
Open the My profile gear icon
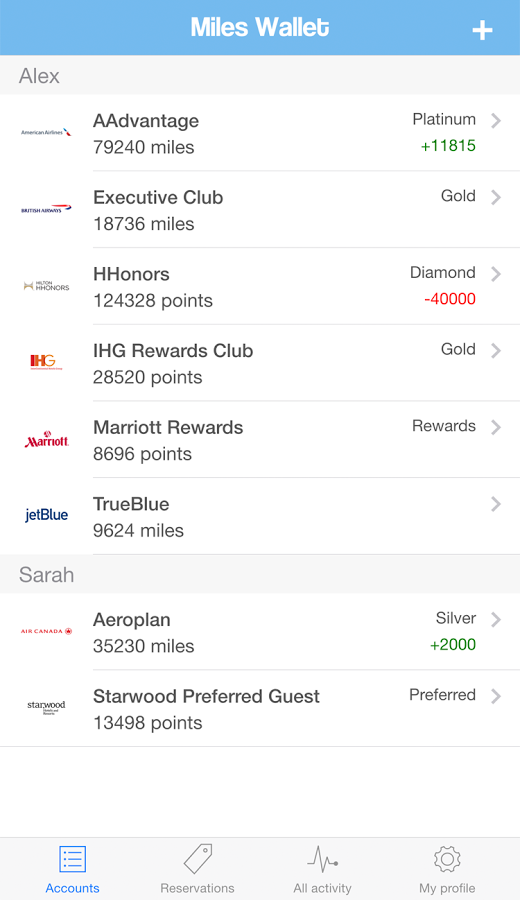coord(447,859)
